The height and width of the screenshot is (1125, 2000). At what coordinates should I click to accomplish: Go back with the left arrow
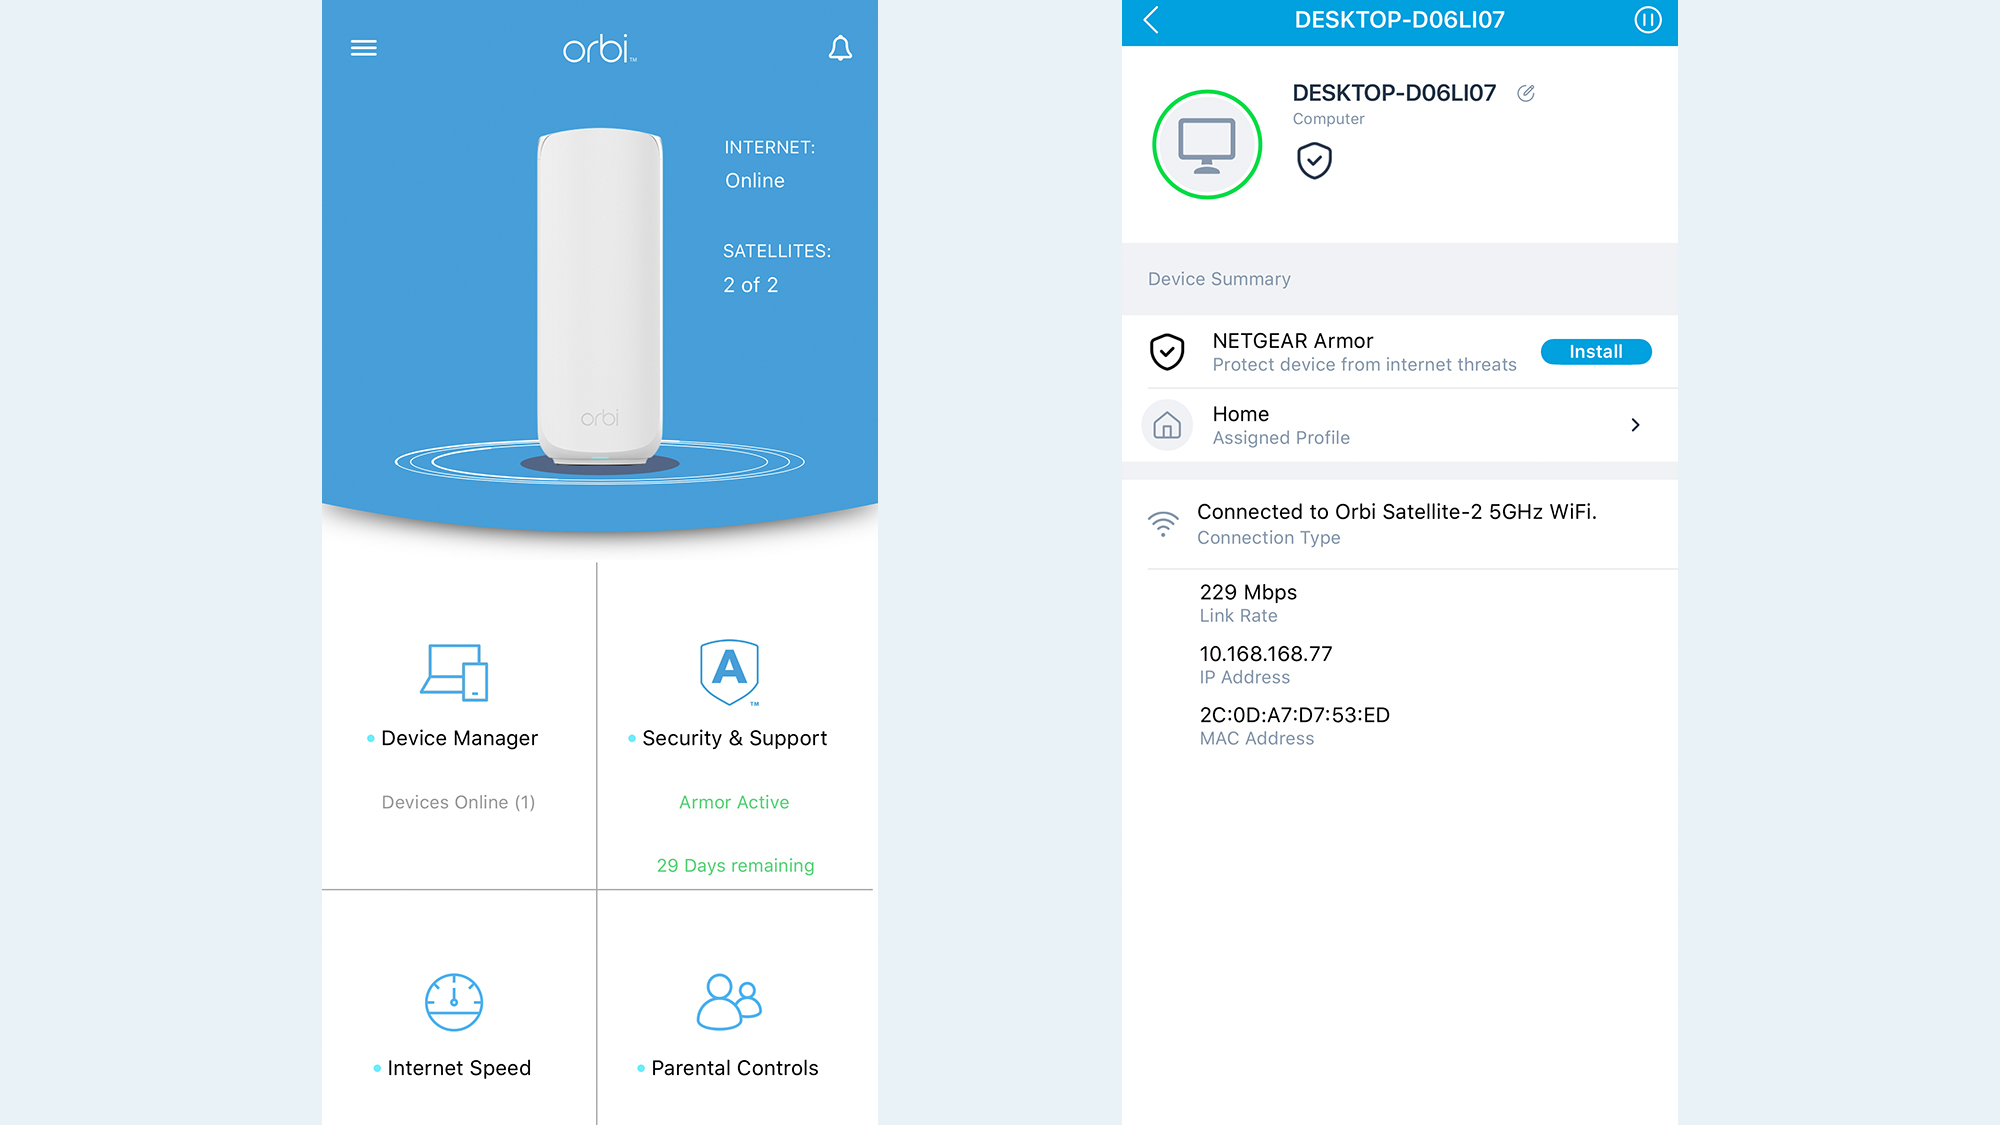(1151, 20)
